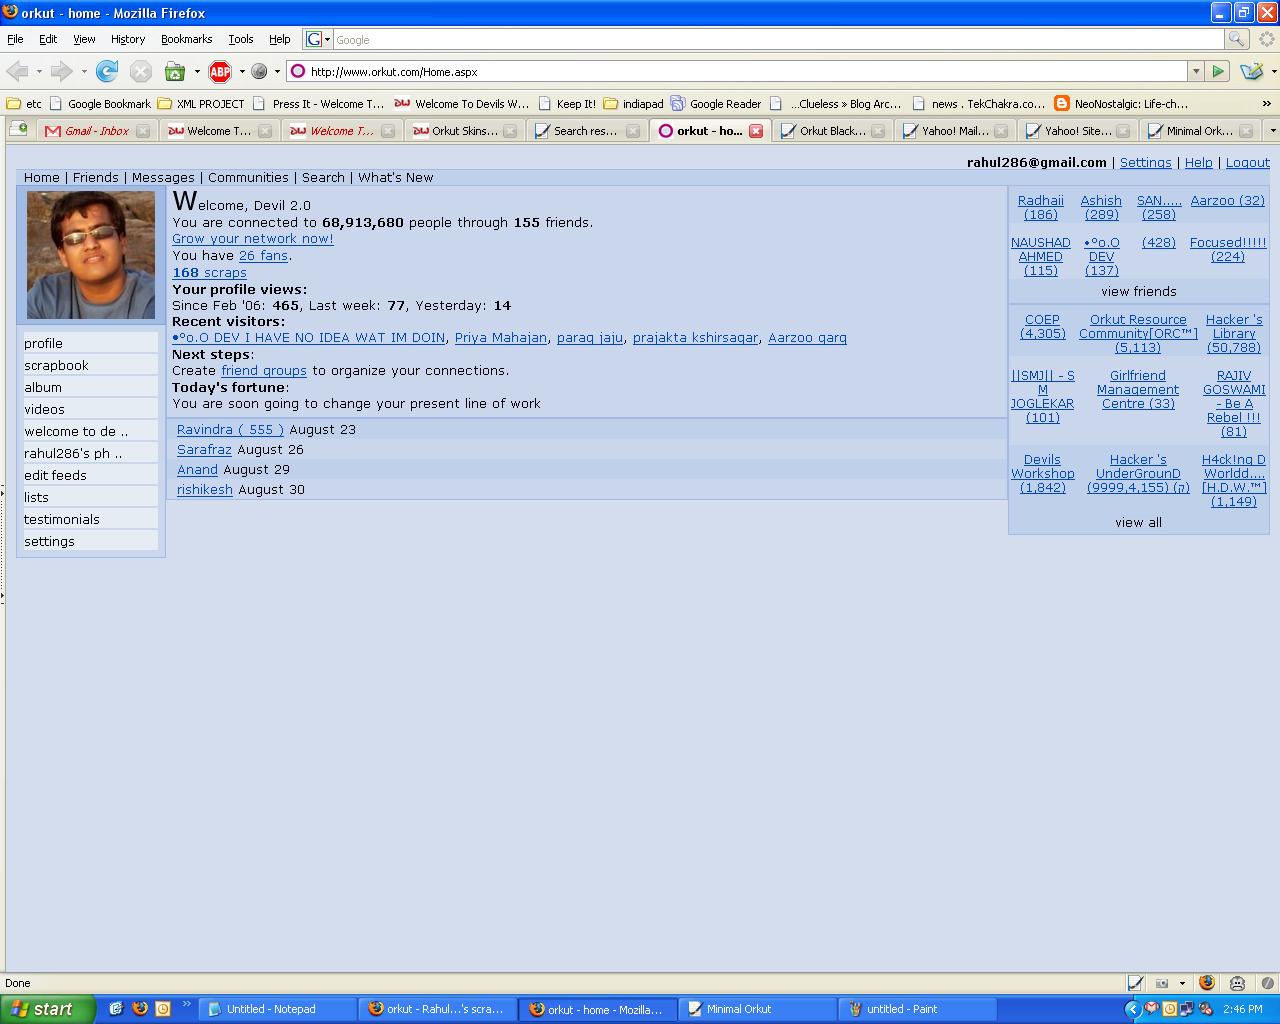Screen dimensions: 1280x1024
Task: Click the Firefox quick launch icon on the taskbar
Action: coord(139,1009)
